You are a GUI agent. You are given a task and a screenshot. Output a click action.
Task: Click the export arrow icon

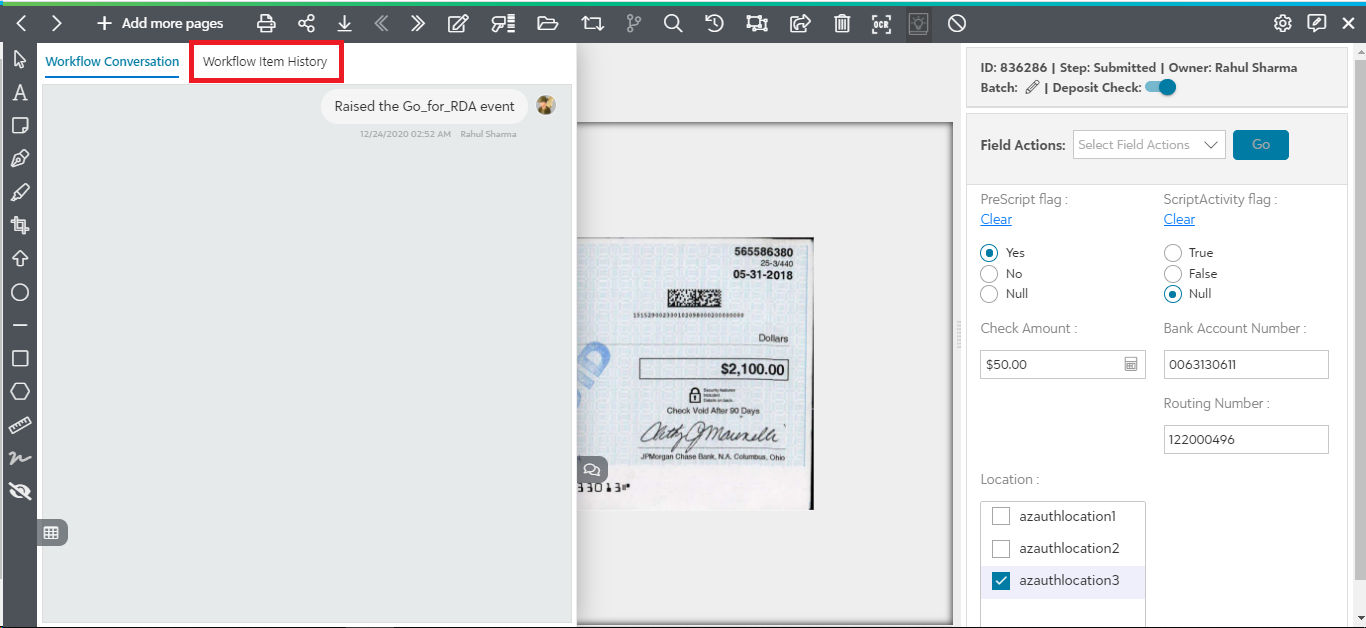point(800,23)
